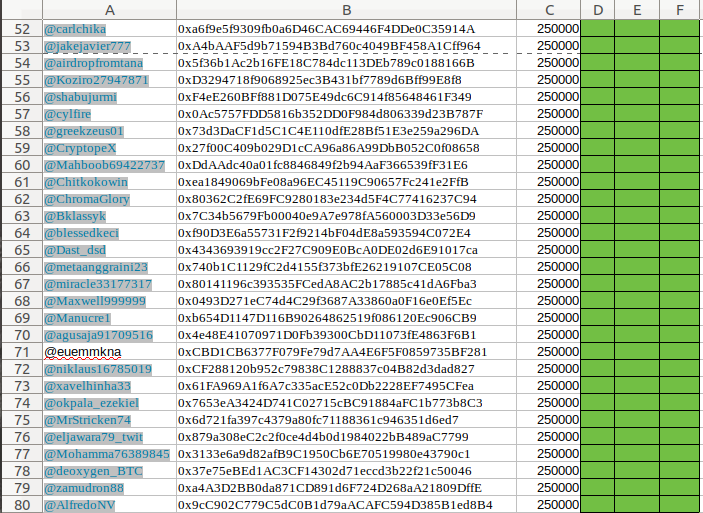
Task: Open the @blessedkeci link
Action: 81,233
